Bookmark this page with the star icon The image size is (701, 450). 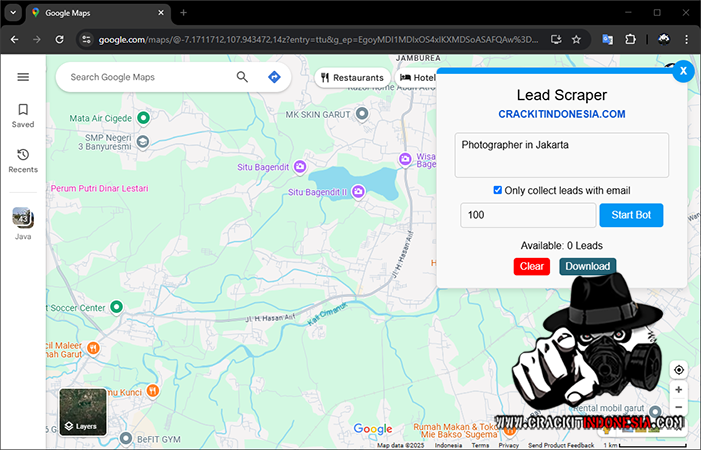[576, 39]
